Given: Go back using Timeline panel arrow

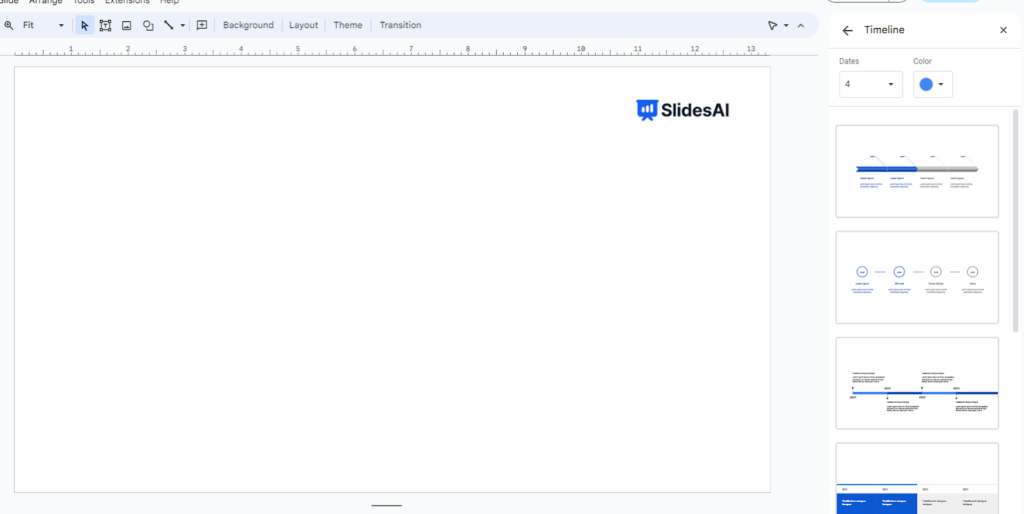Looking at the screenshot, I should 848,30.
